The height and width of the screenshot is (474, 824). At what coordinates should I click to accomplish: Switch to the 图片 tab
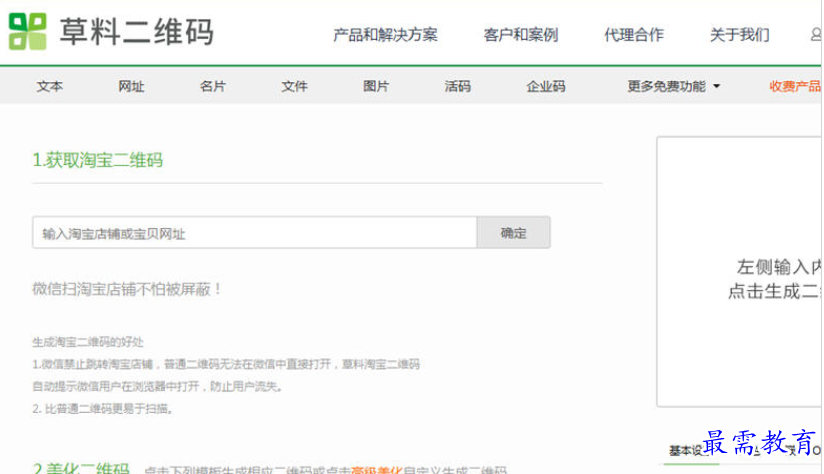tap(376, 86)
